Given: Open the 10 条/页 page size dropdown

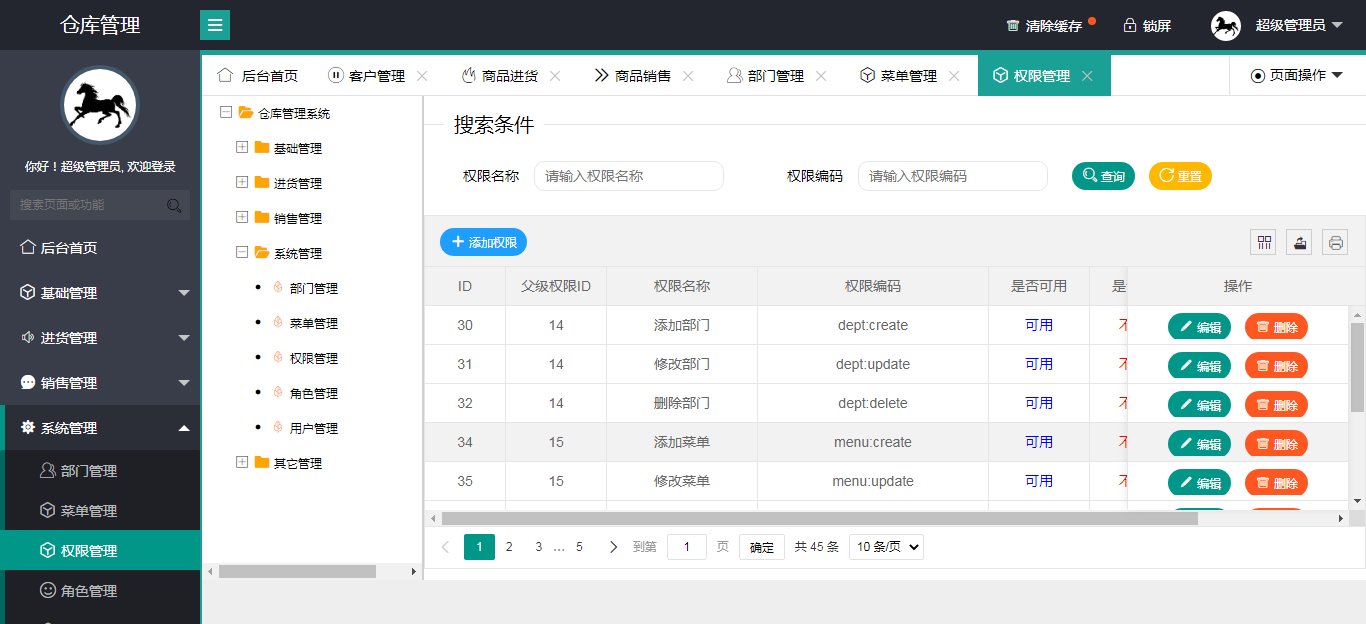Looking at the screenshot, I should coord(885,547).
